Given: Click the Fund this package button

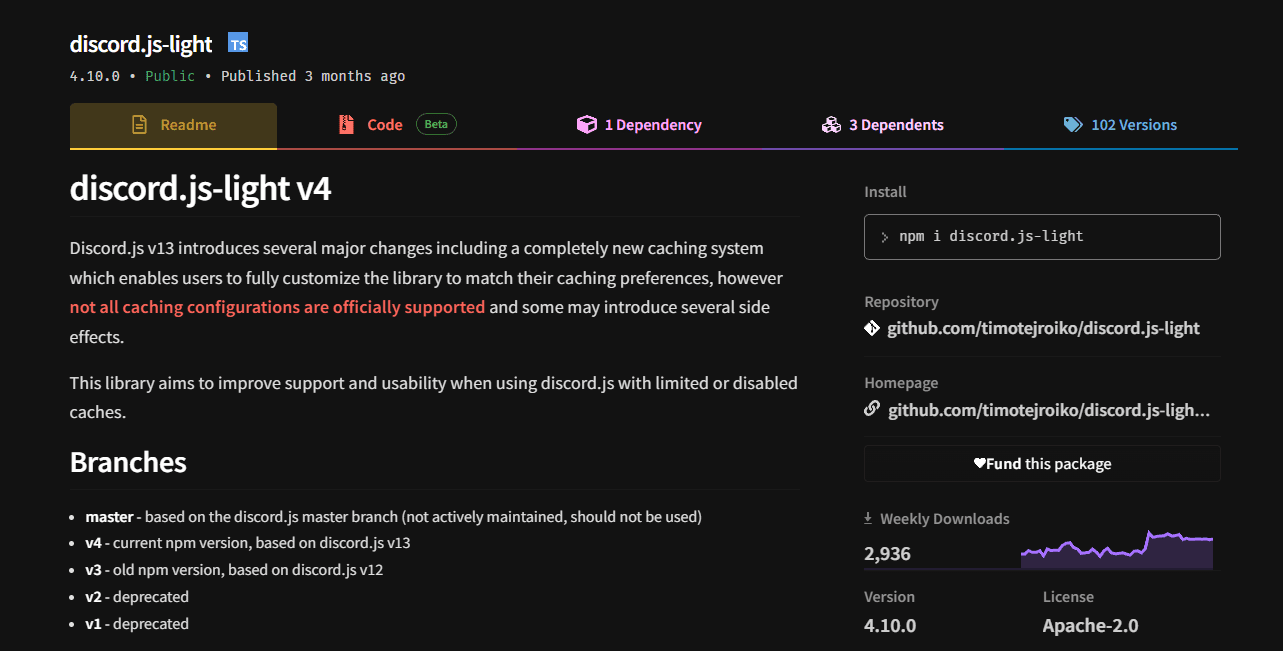Looking at the screenshot, I should pyautogui.click(x=1041, y=463).
